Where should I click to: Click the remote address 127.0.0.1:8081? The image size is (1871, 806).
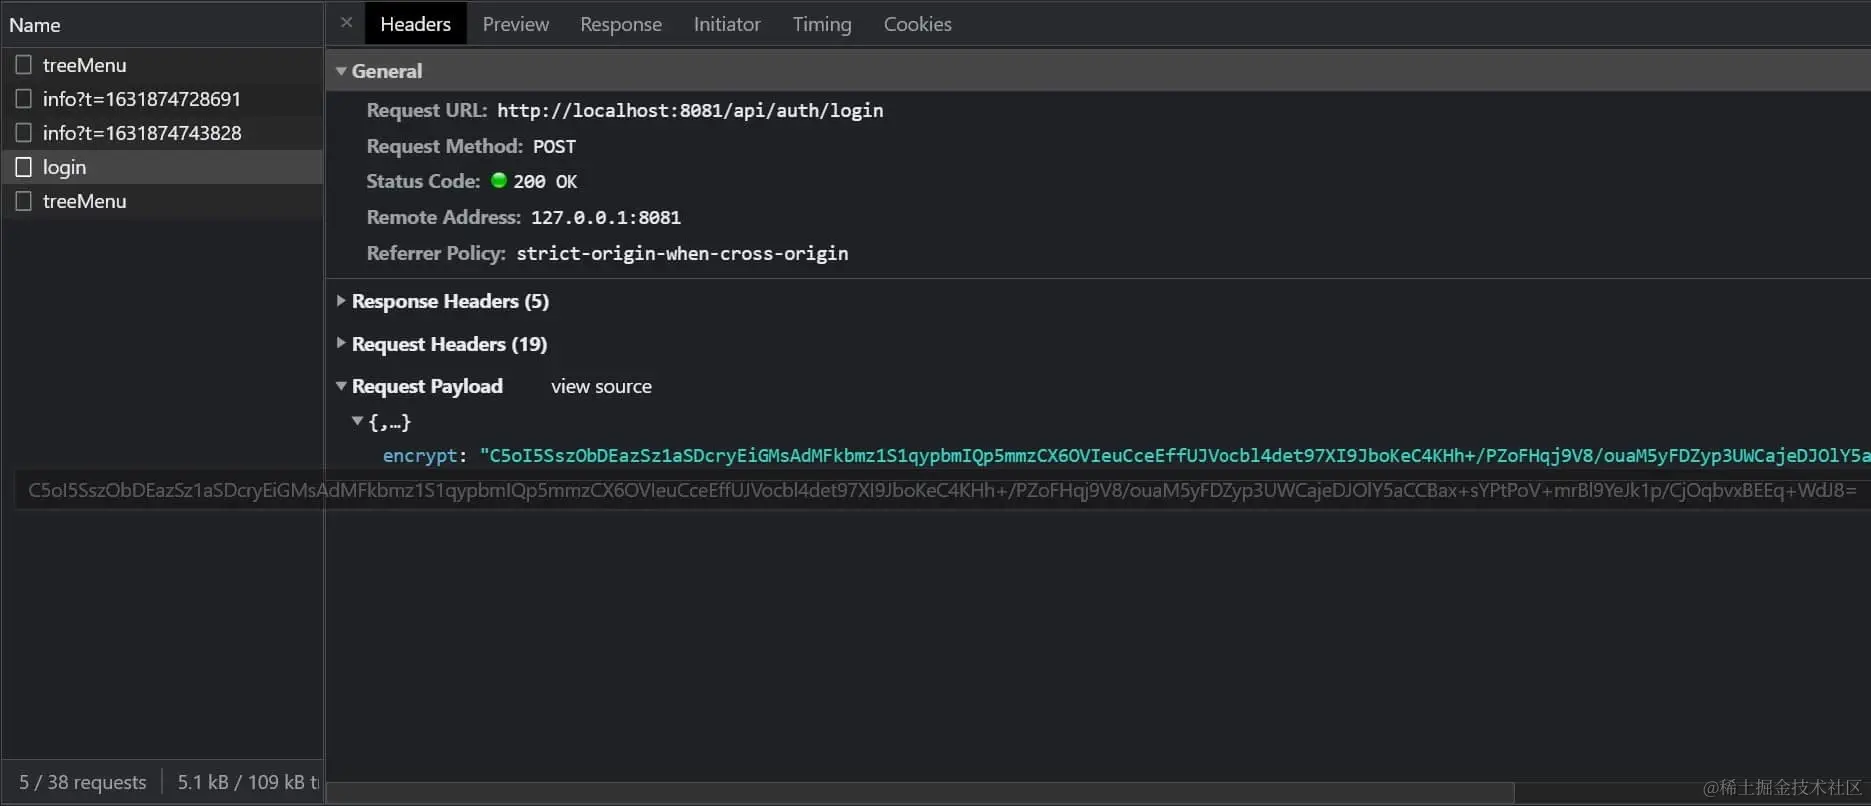(606, 218)
